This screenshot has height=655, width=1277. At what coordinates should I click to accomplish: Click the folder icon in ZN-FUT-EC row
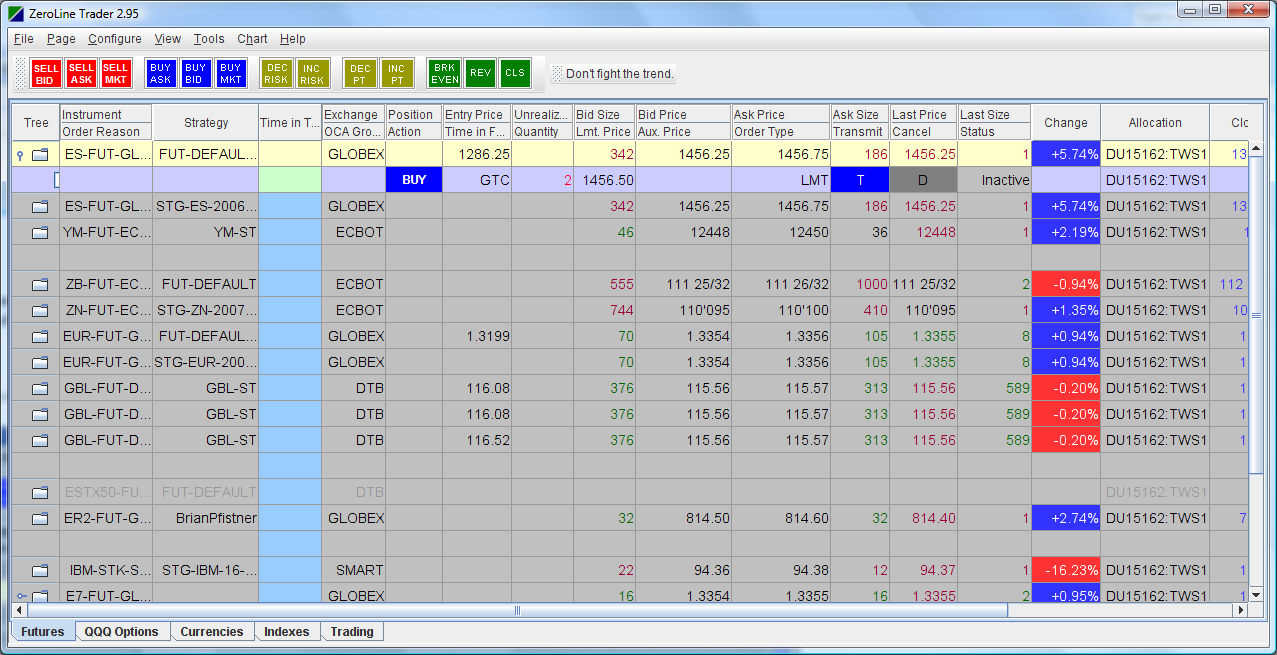pos(40,310)
